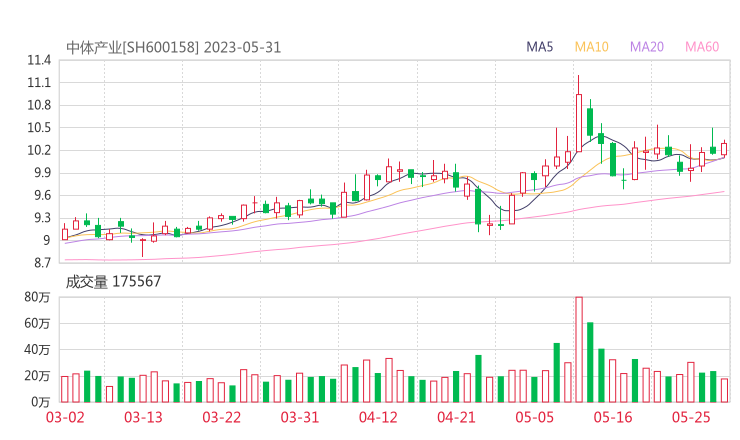The image size is (740, 440).
Task: Click the 9.9 price axis label
Action: pos(42,173)
